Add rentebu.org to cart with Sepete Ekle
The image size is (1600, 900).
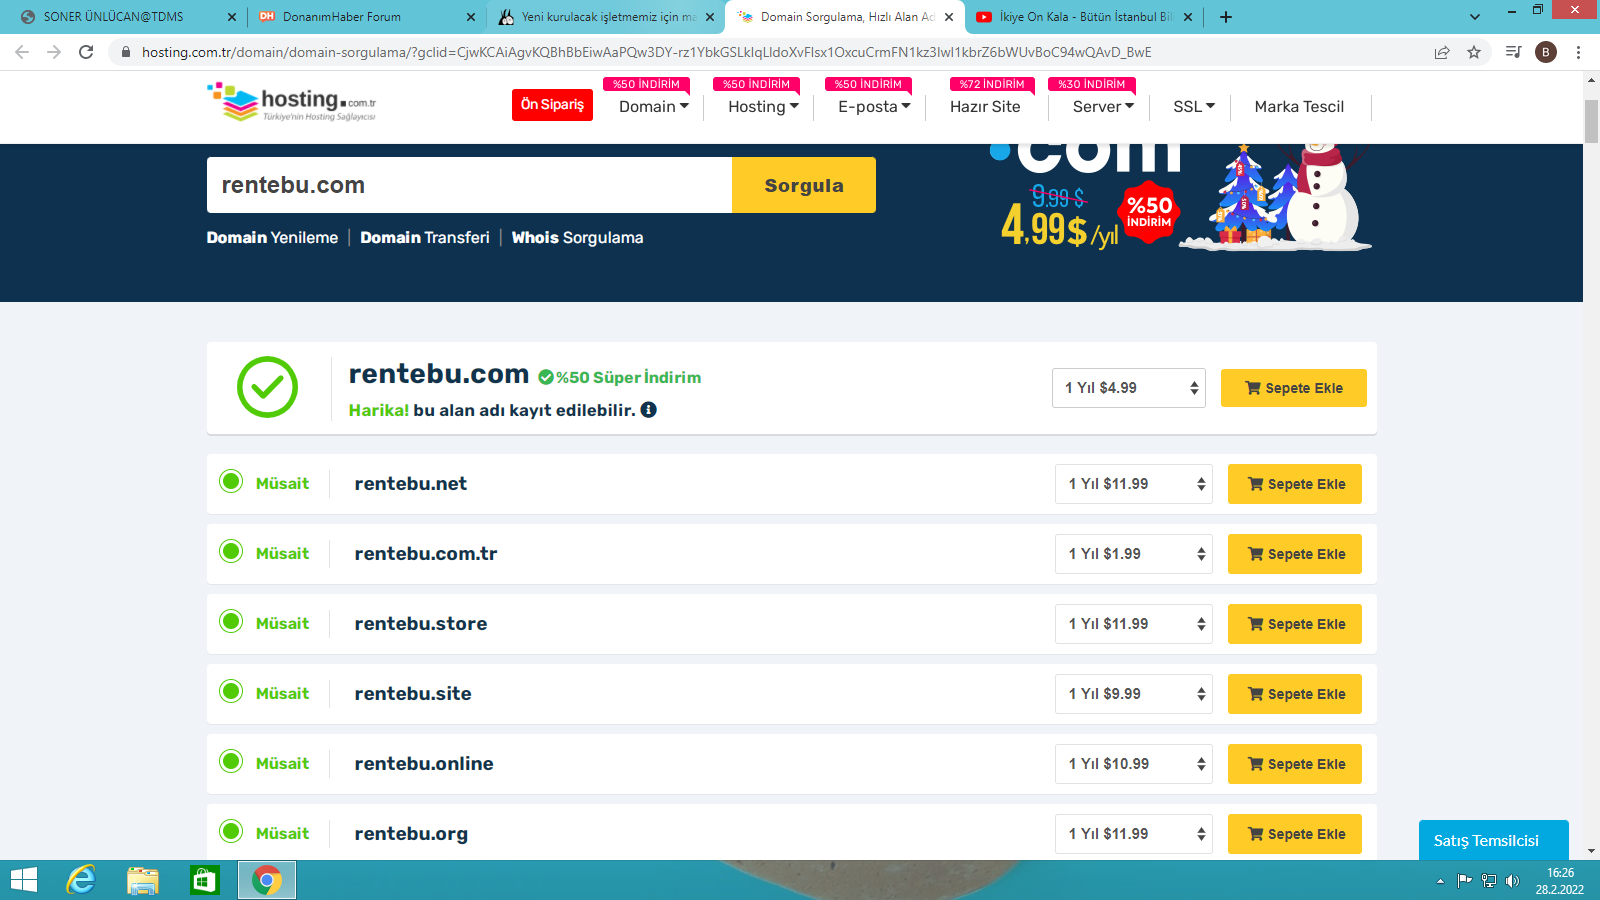[1295, 834]
